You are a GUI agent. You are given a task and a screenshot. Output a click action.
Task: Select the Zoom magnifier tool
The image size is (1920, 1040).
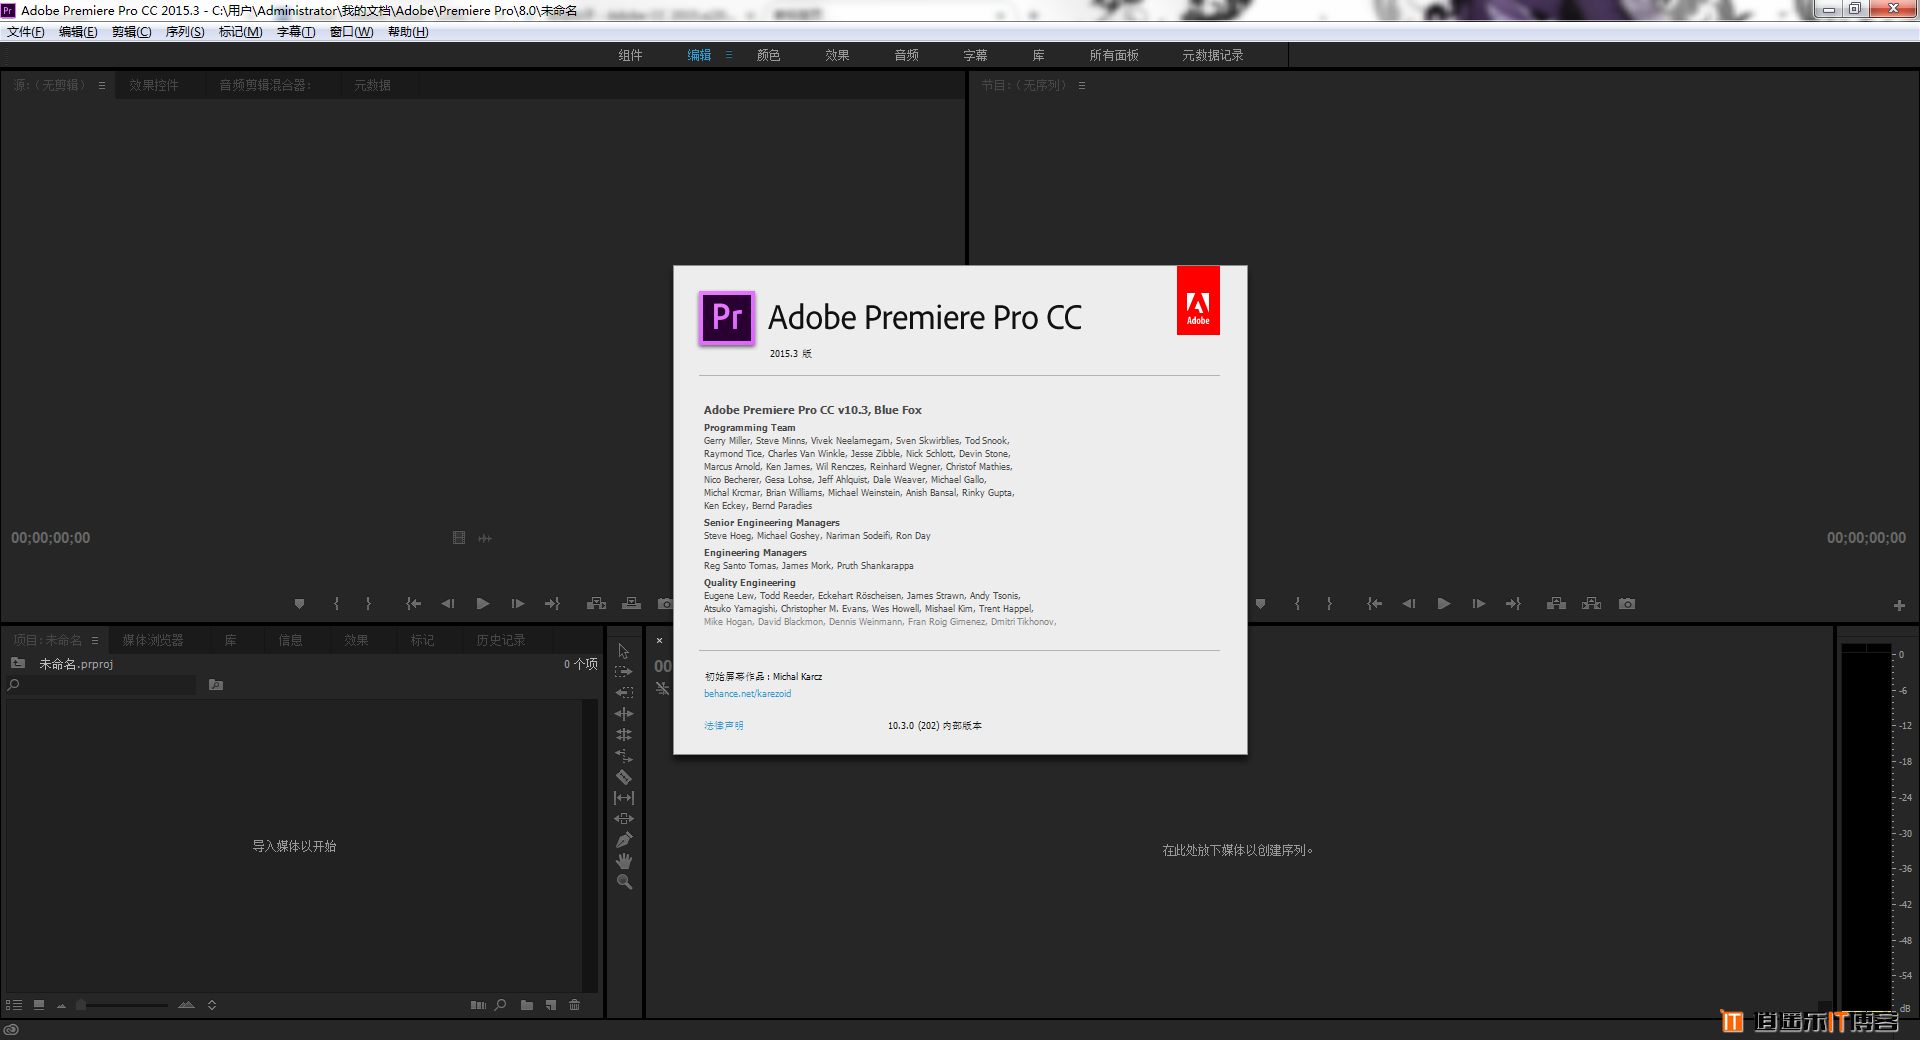tap(624, 882)
